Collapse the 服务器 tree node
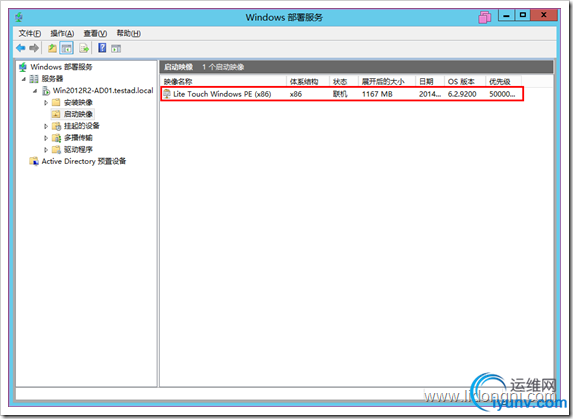Viewport: 573px width, 419px height. coord(24,79)
